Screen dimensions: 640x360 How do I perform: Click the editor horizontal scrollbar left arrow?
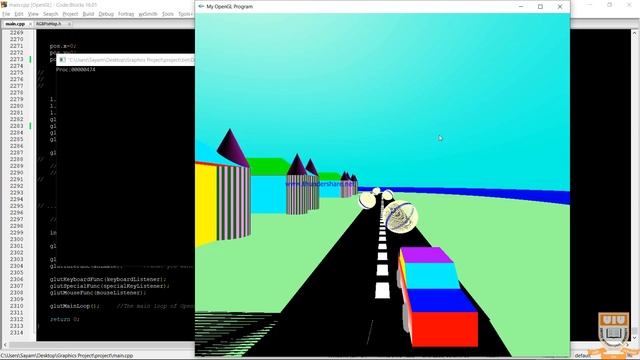(5, 345)
